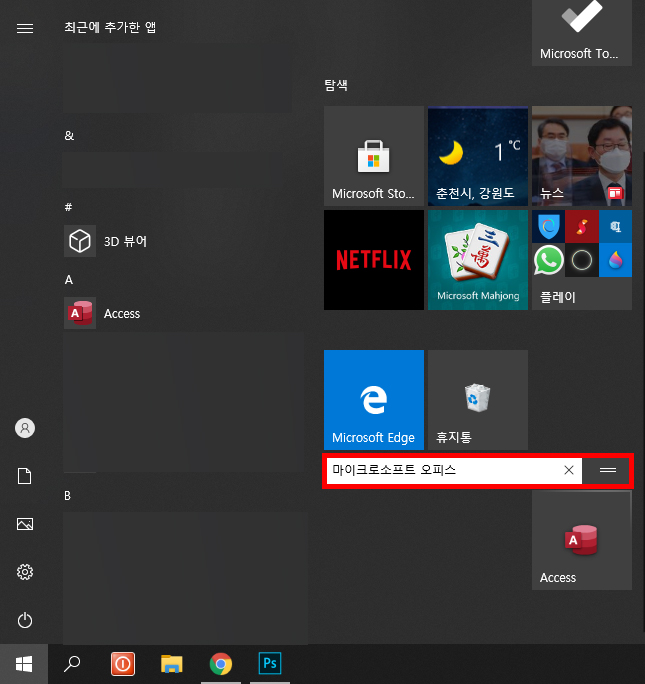The width and height of the screenshot is (645, 684).
Task: Click the A letter section header
Action: 69,280
